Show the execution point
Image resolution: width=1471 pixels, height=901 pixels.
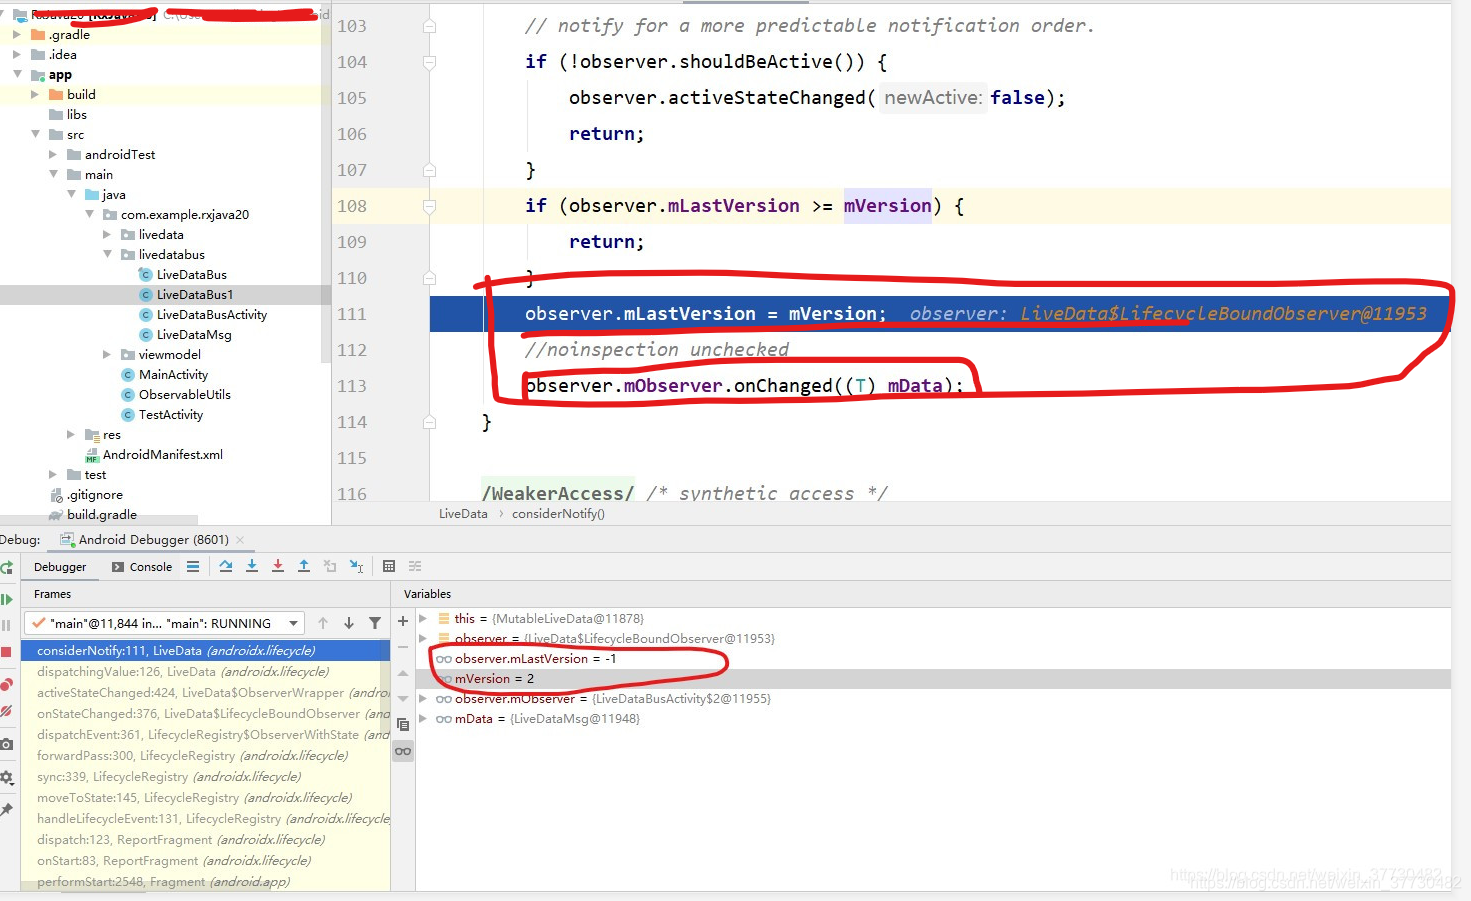tap(193, 566)
